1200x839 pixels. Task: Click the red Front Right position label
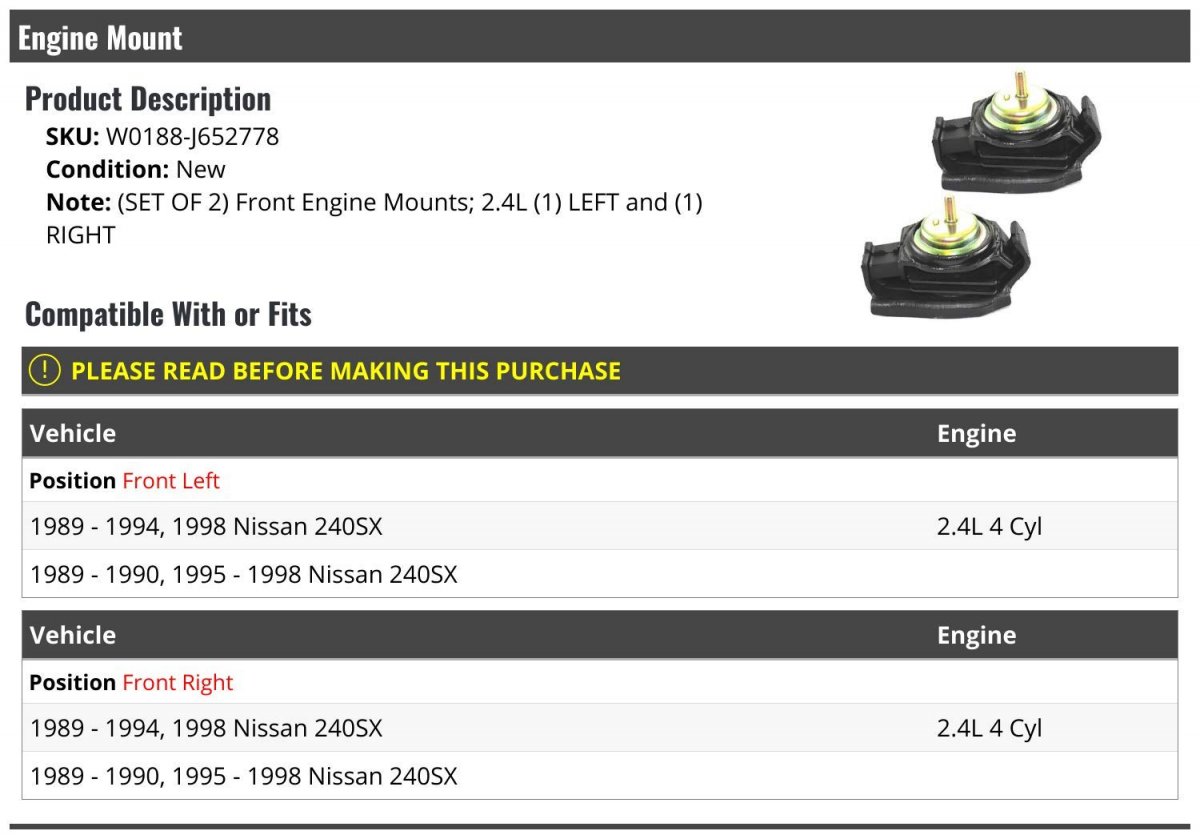[177, 683]
